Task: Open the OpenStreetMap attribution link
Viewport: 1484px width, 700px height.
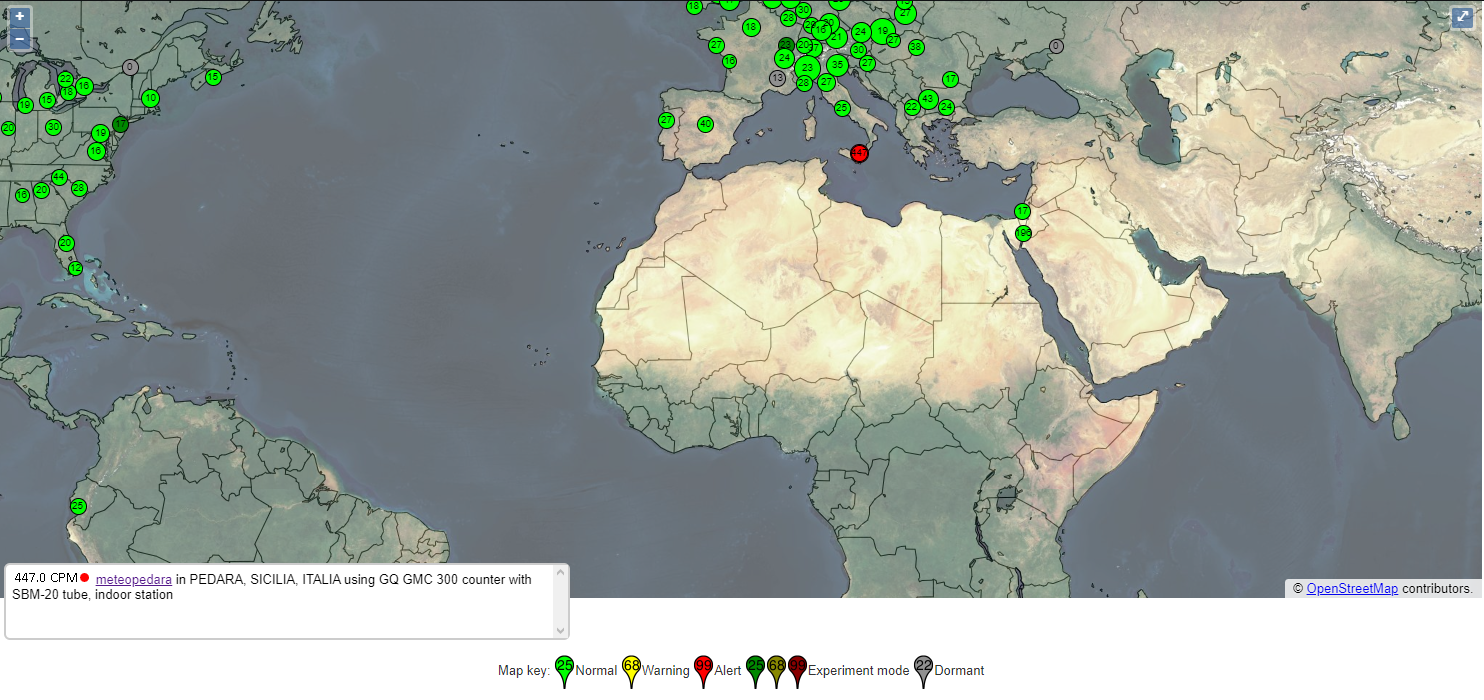Action: coord(1351,588)
